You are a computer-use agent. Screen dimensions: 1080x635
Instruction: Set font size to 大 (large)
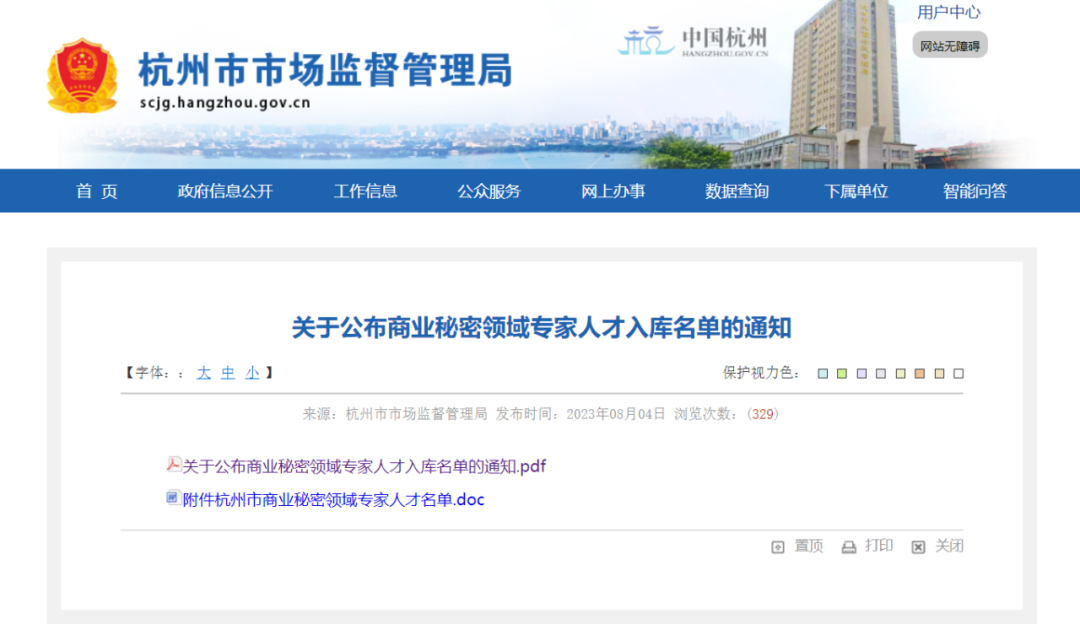click(x=204, y=373)
